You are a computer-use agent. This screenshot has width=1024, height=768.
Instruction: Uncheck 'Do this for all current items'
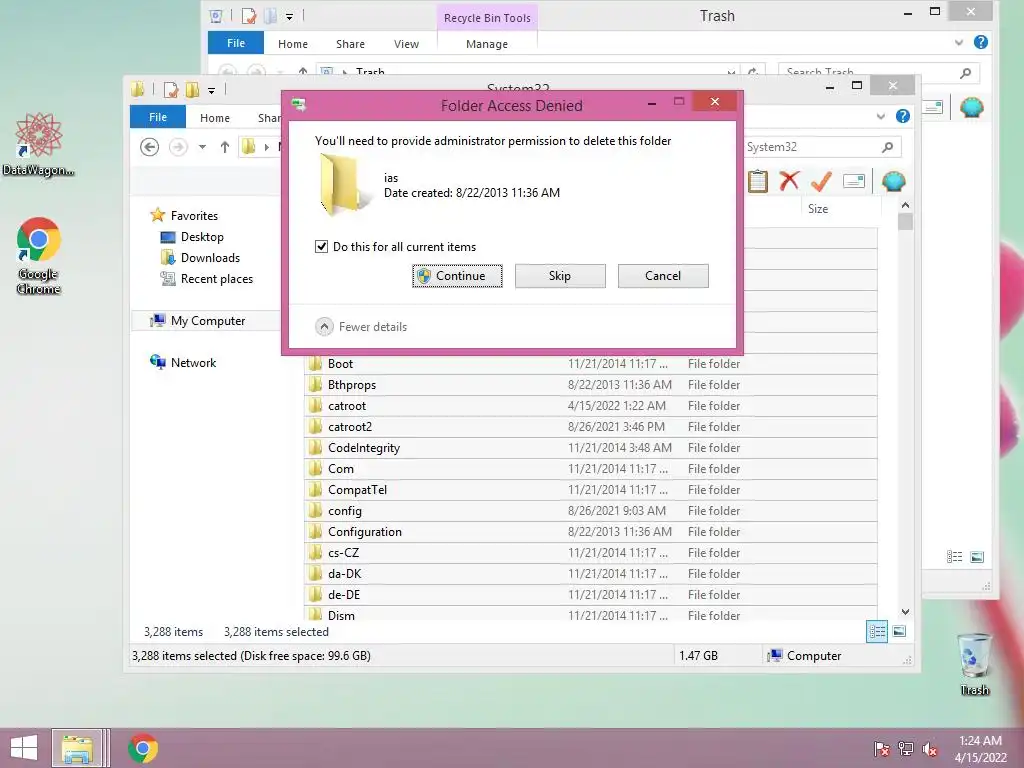click(x=321, y=246)
